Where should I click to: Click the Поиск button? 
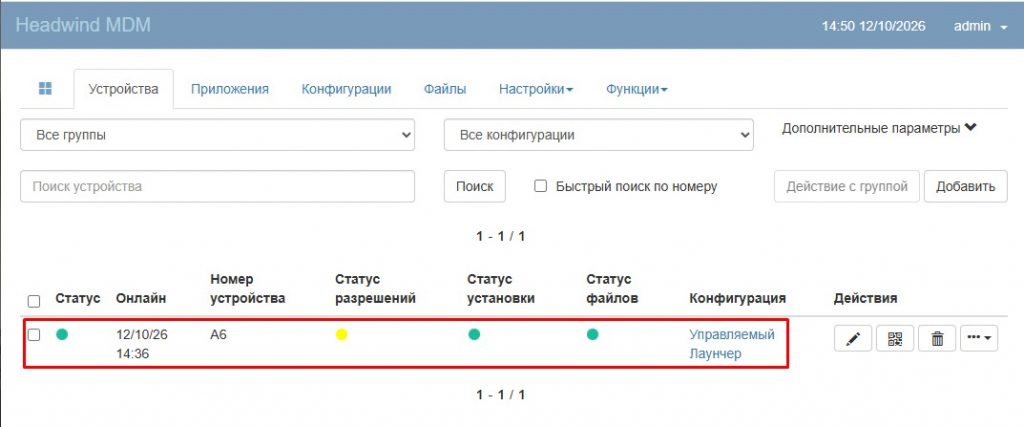475,186
